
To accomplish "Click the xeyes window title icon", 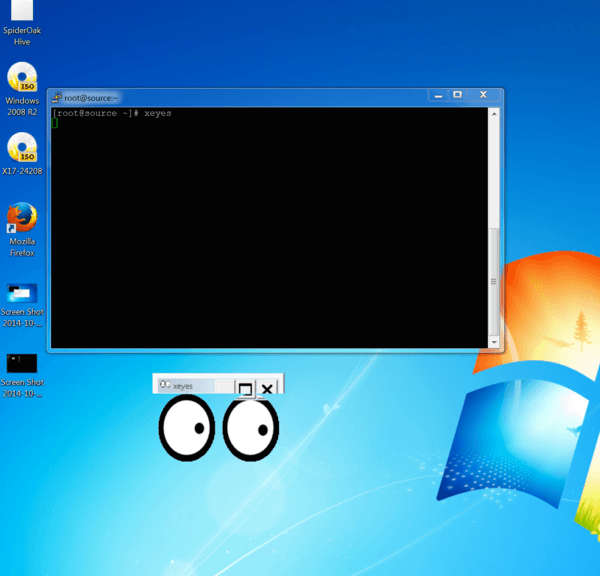I will 165,385.
